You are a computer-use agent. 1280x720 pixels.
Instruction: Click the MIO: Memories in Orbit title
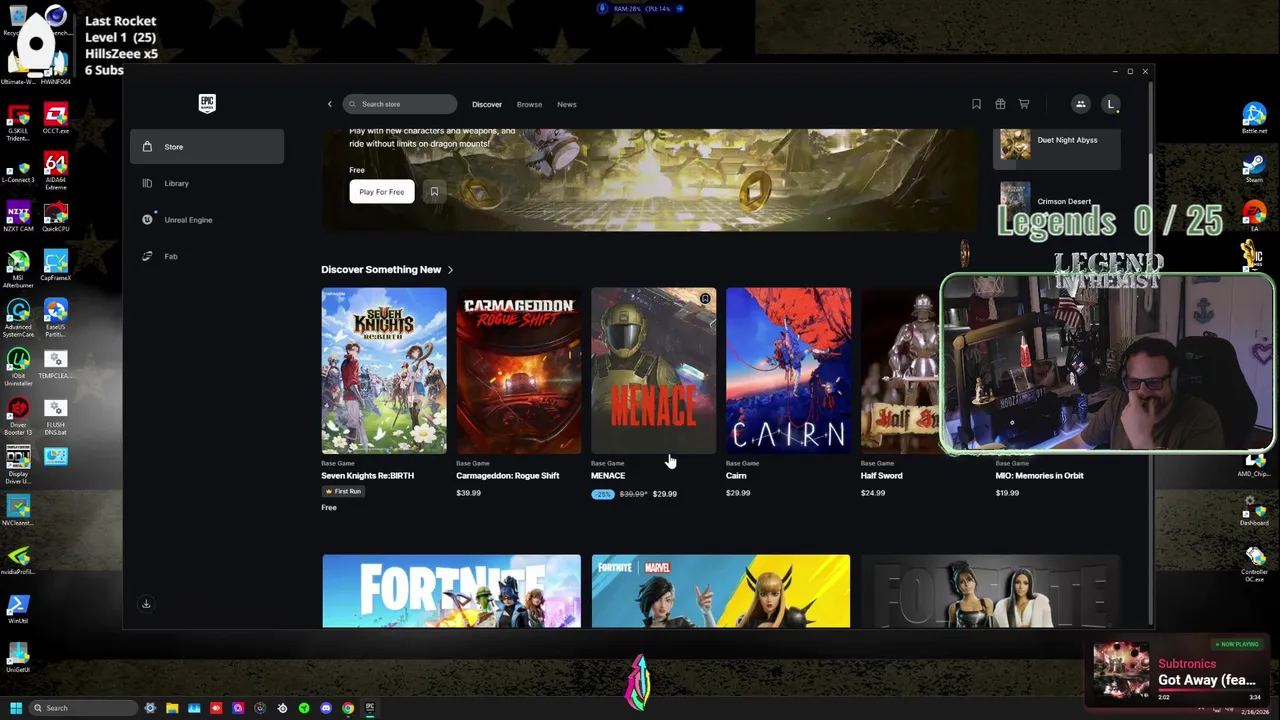pyautogui.click(x=1039, y=476)
